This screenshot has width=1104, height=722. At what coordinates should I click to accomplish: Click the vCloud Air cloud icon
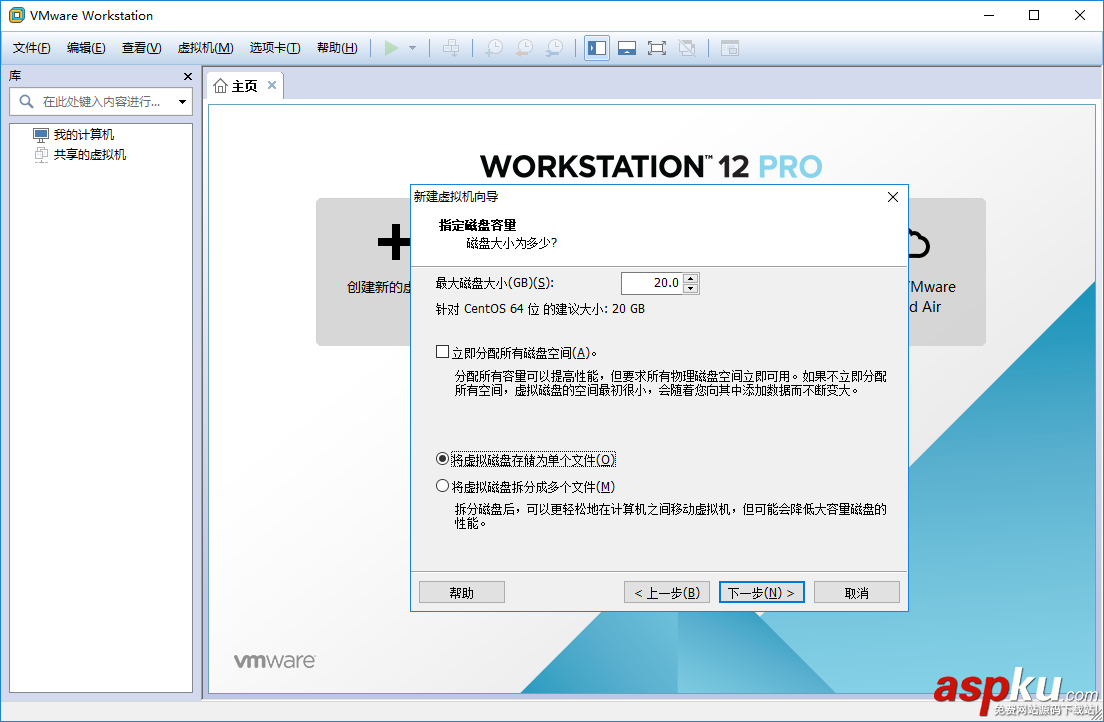(x=919, y=244)
